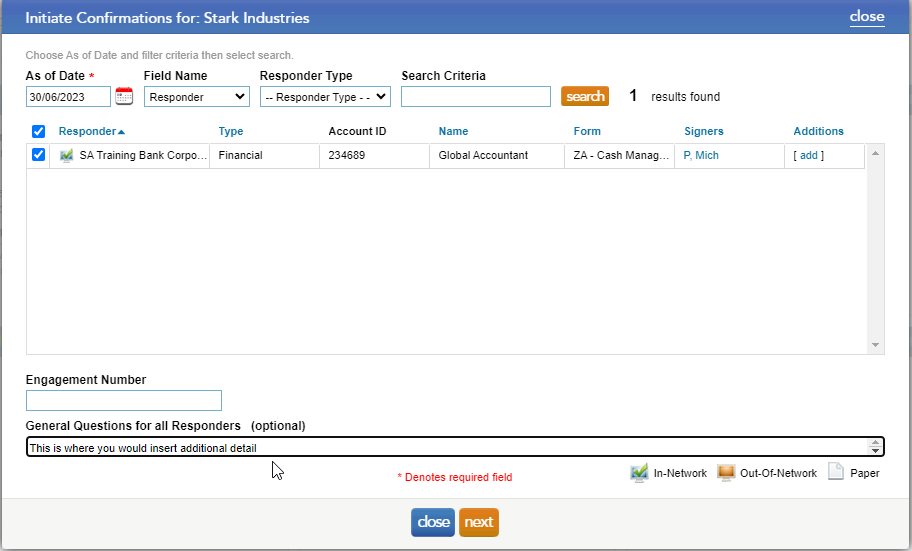Click the blue close button at bottom
The width and height of the screenshot is (912, 551).
433,522
